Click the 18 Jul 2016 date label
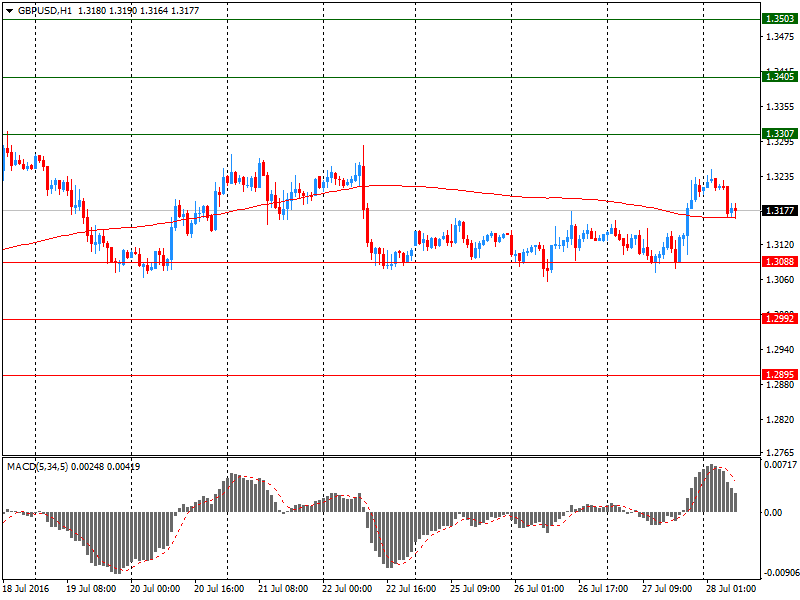The image size is (800, 600). (26, 589)
